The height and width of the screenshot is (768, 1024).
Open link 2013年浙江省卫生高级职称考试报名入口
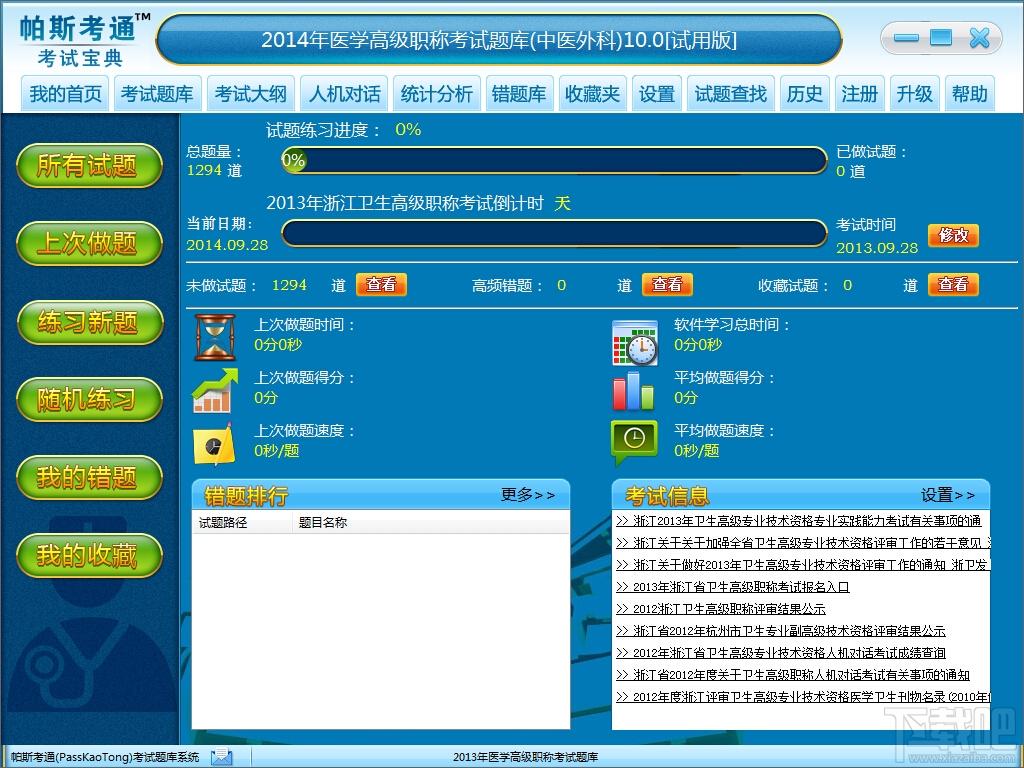point(733,586)
